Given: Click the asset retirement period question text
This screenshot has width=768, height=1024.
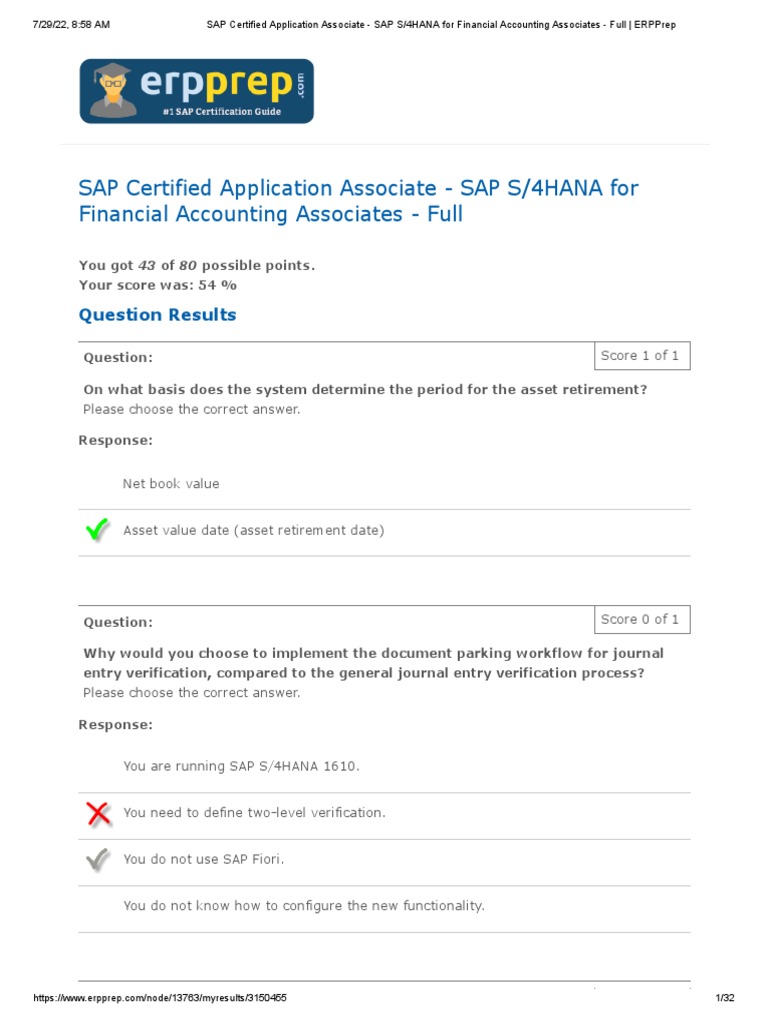Looking at the screenshot, I should pos(365,390).
